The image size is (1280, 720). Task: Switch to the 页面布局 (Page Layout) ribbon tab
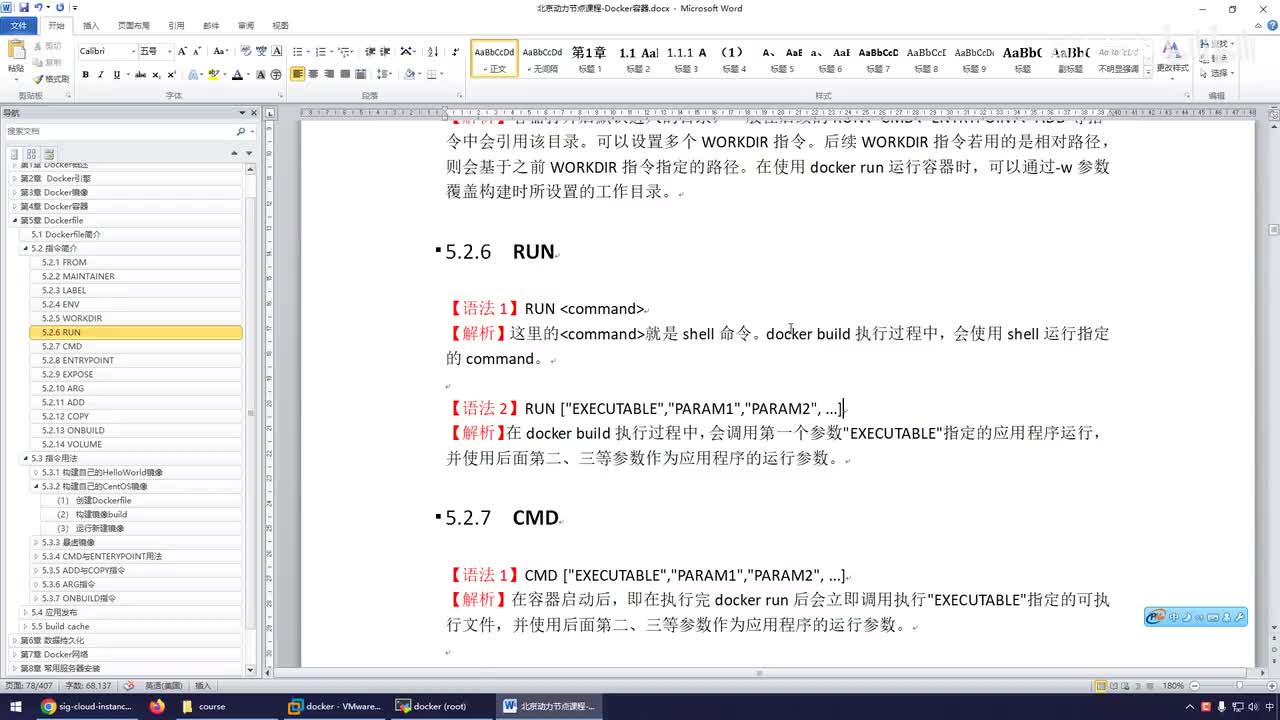pyautogui.click(x=133, y=25)
